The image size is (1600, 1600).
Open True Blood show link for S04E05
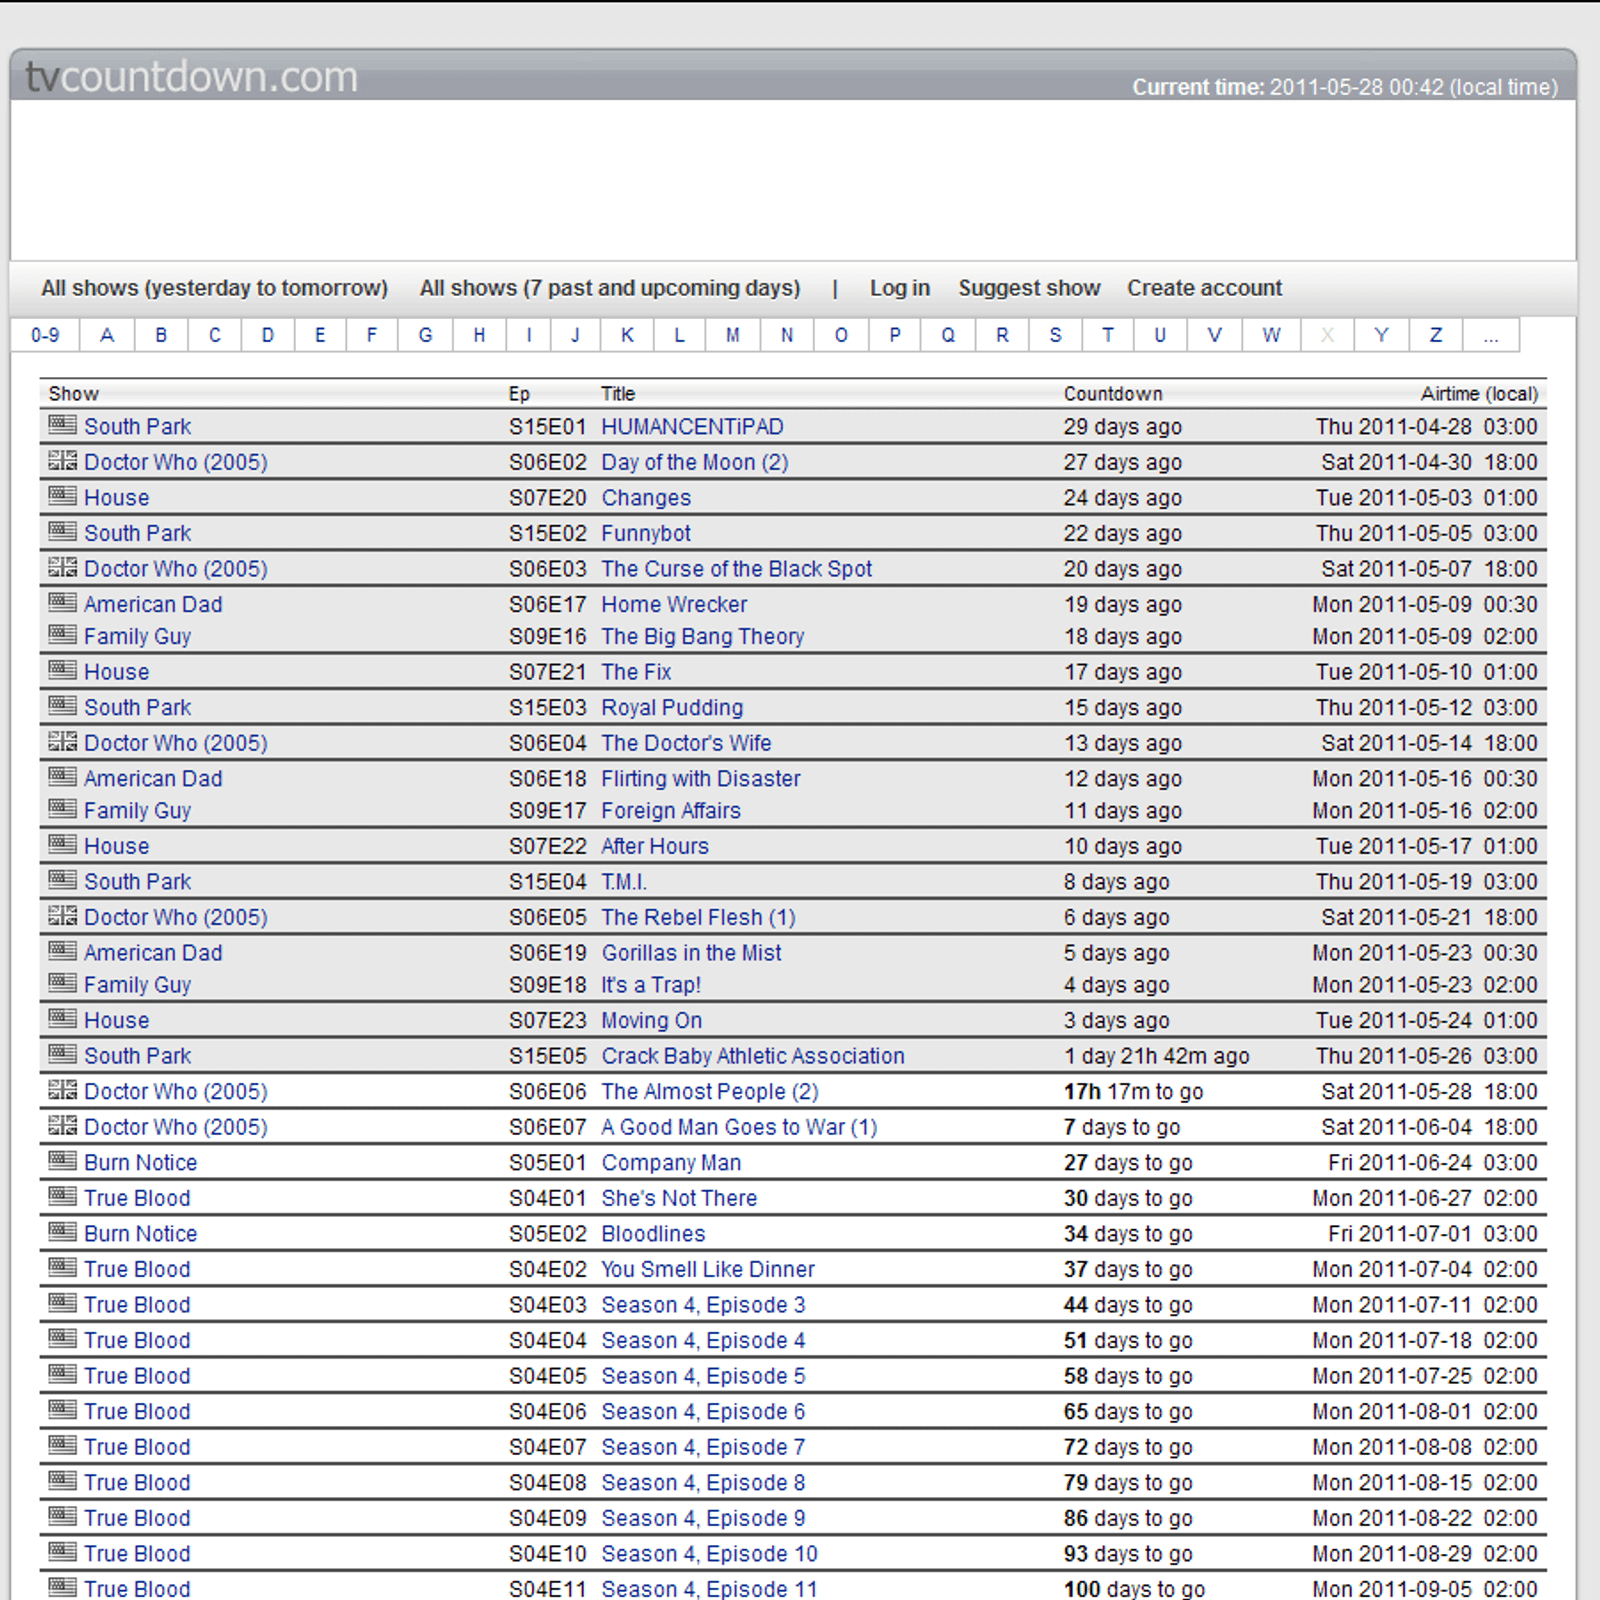pyautogui.click(x=137, y=1376)
